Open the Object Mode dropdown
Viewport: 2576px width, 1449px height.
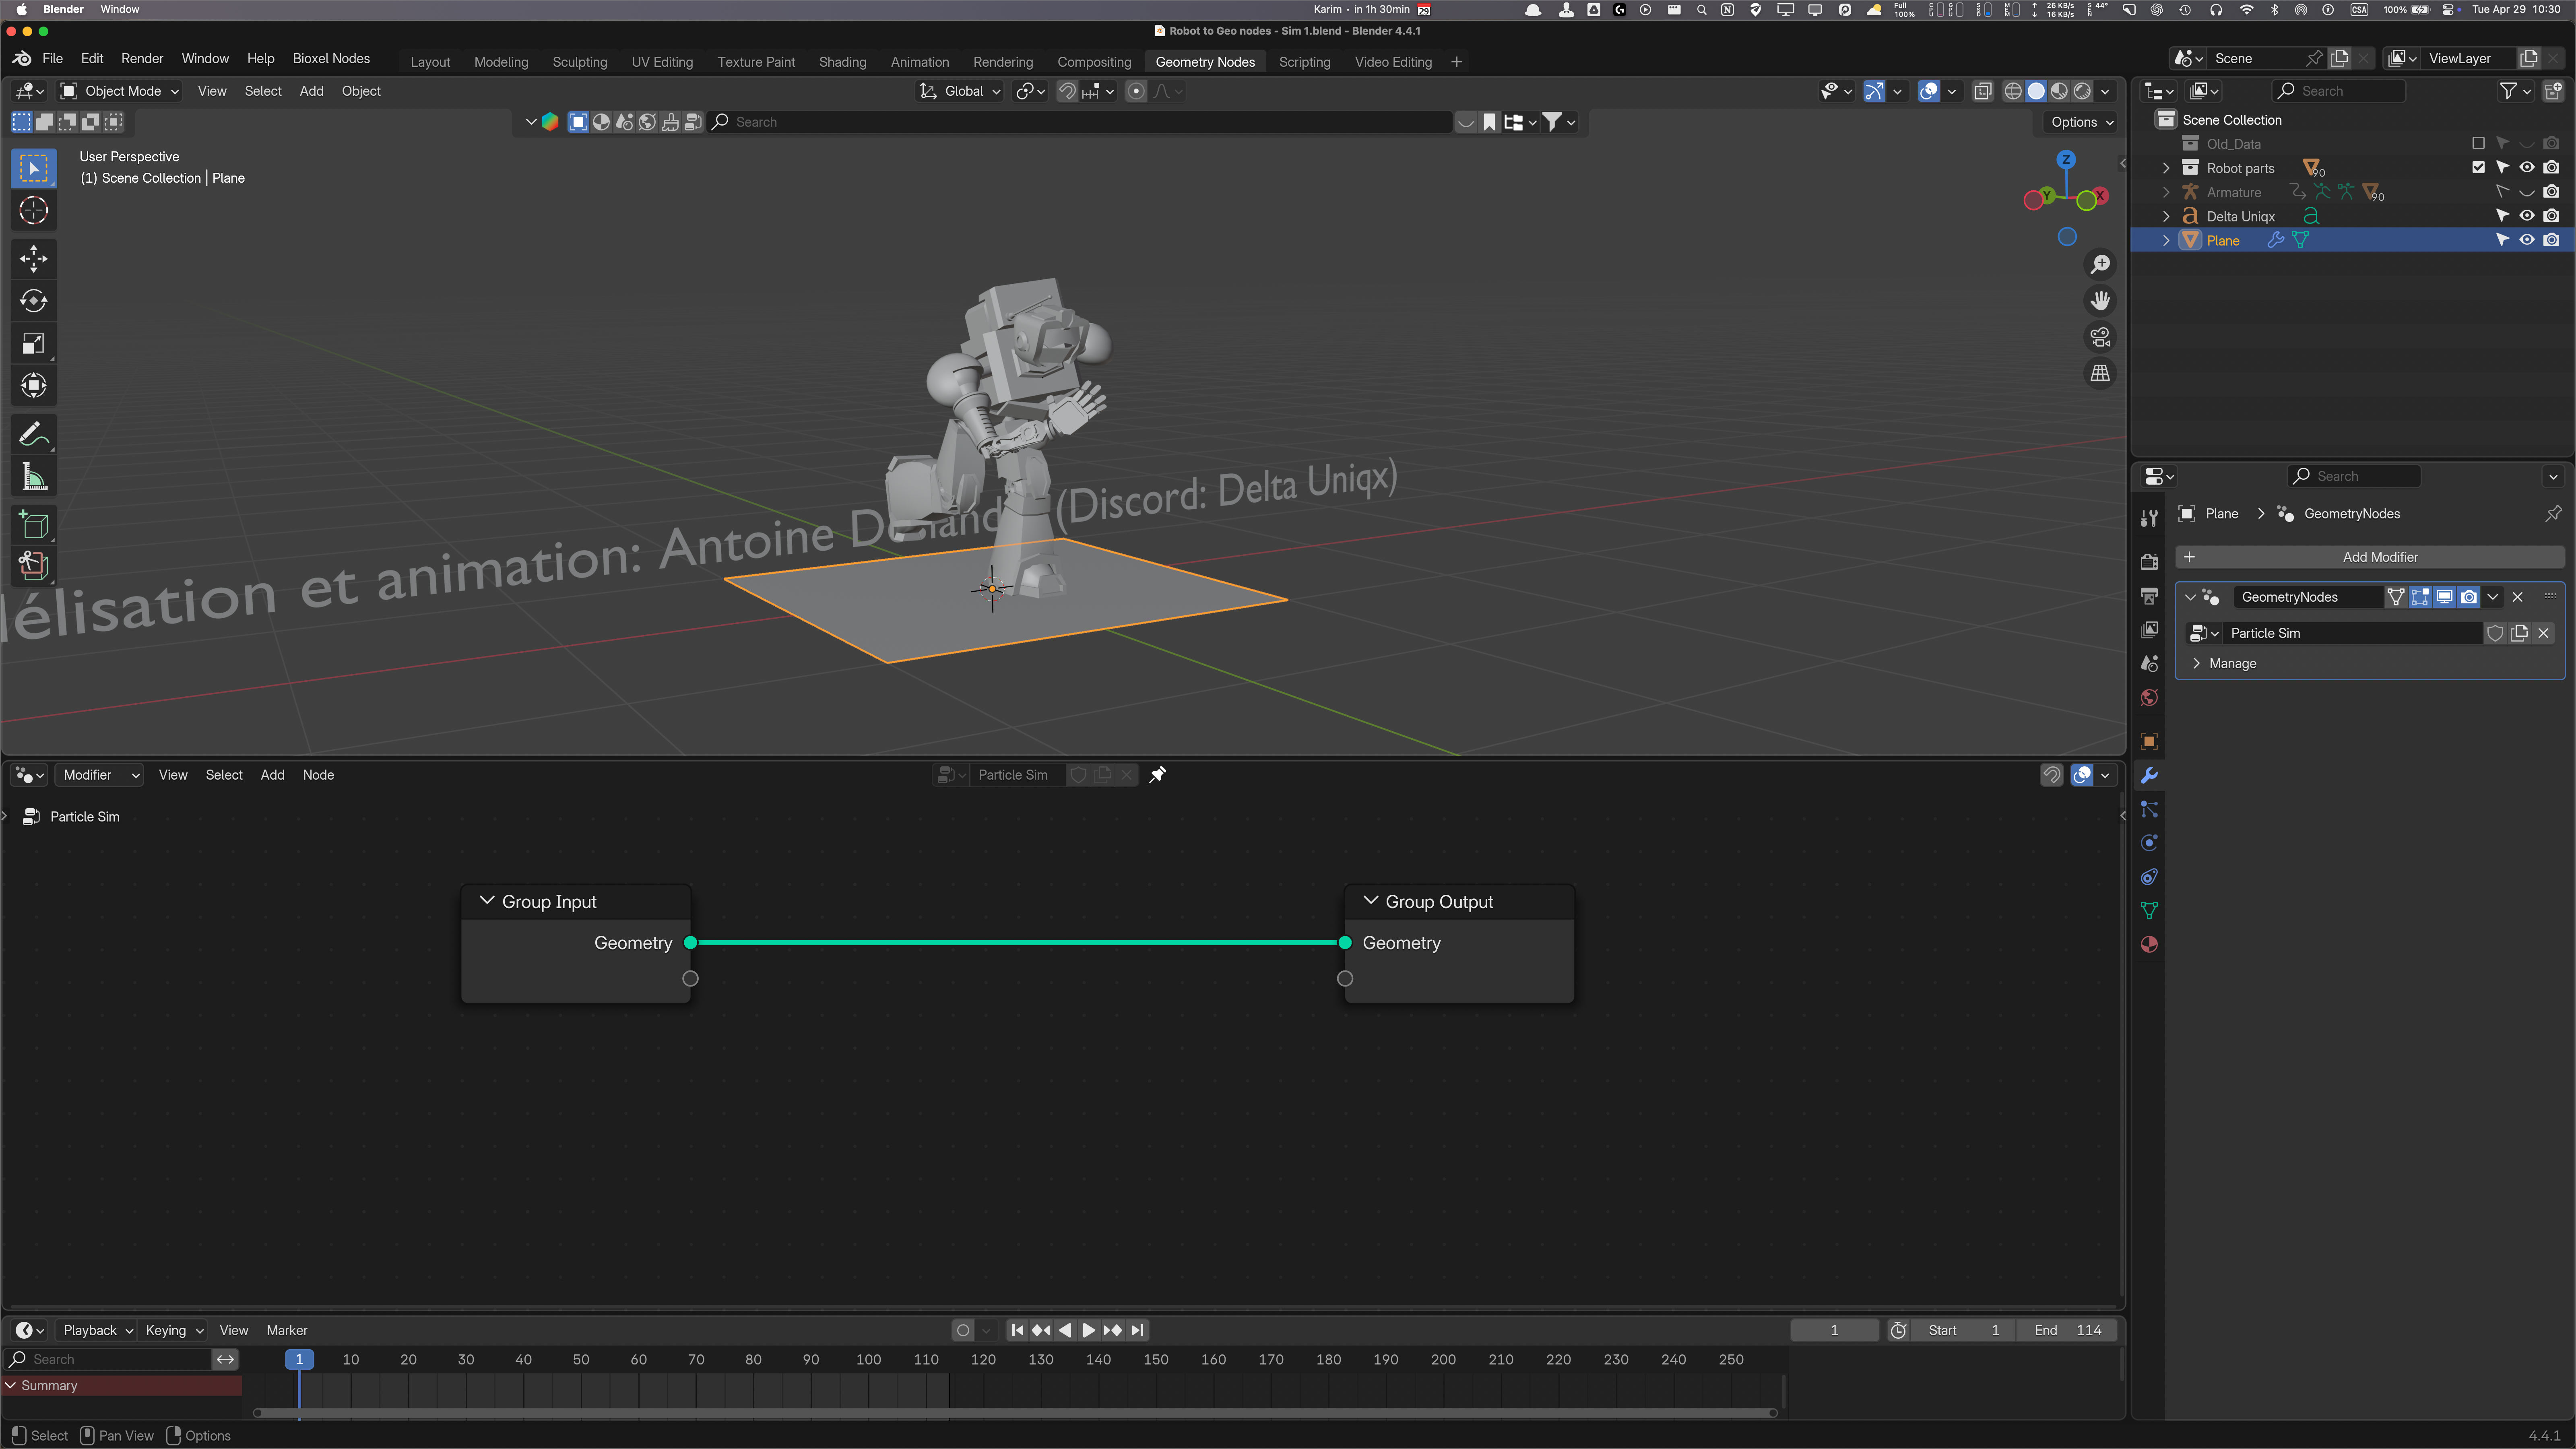pyautogui.click(x=120, y=91)
